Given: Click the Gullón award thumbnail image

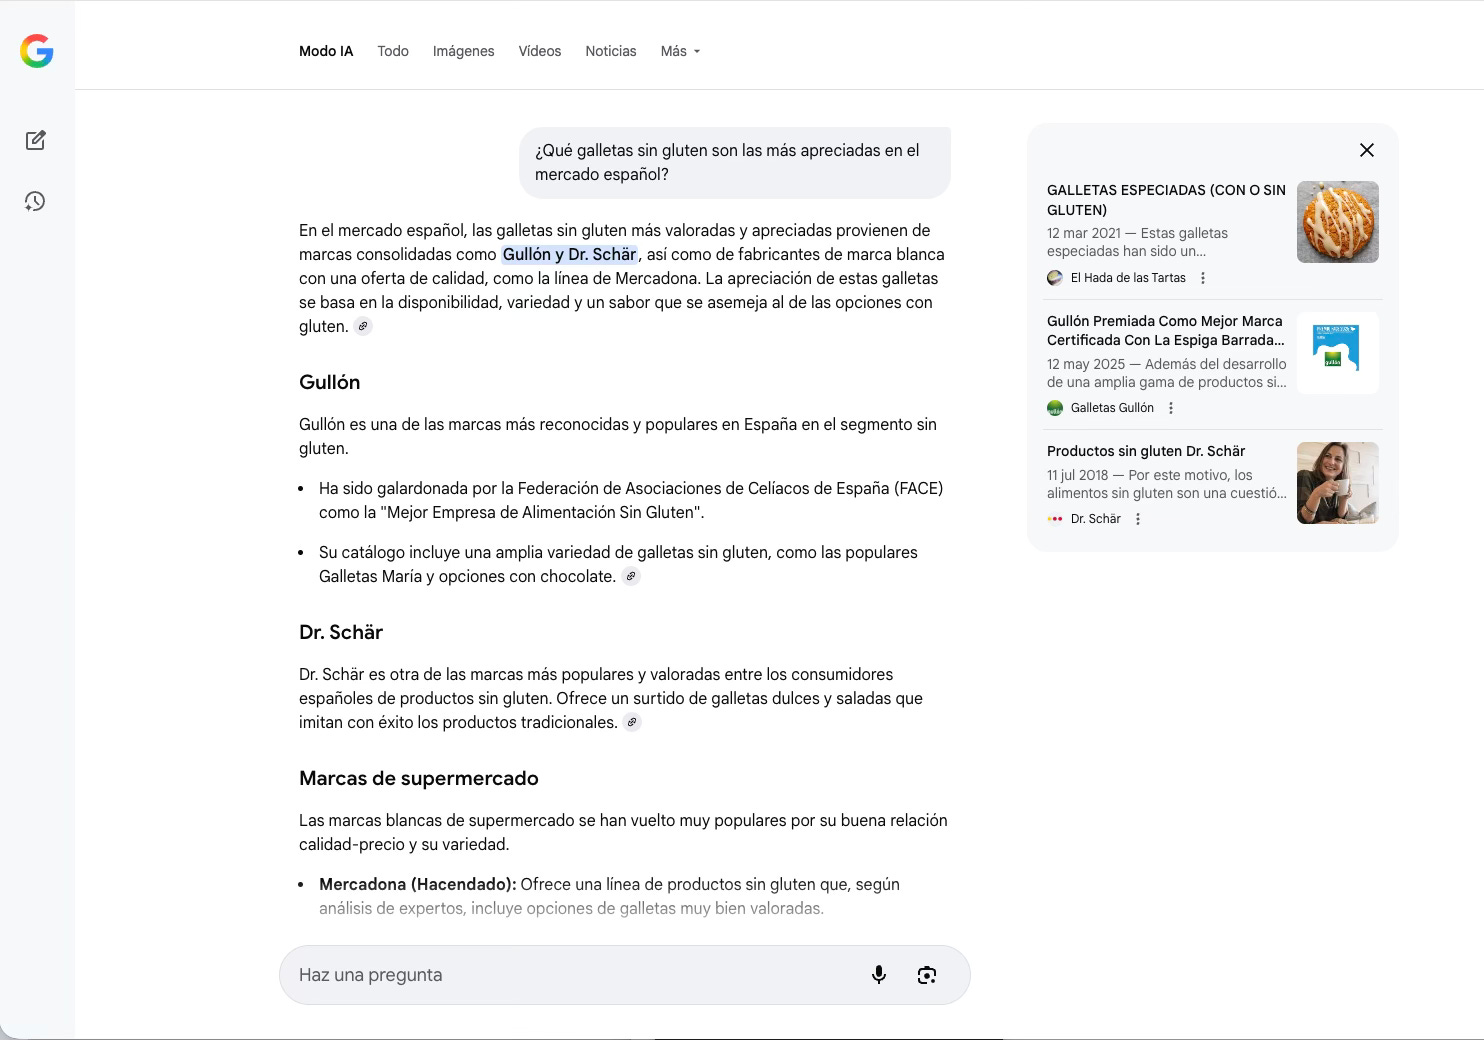Looking at the screenshot, I should (1338, 353).
